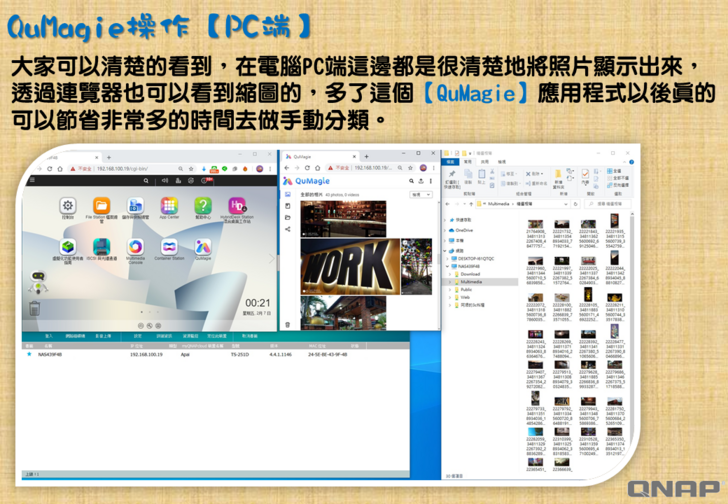Click the volume control icon in QTS top bar
Image resolution: width=728 pixels, height=504 pixels.
coord(165,181)
